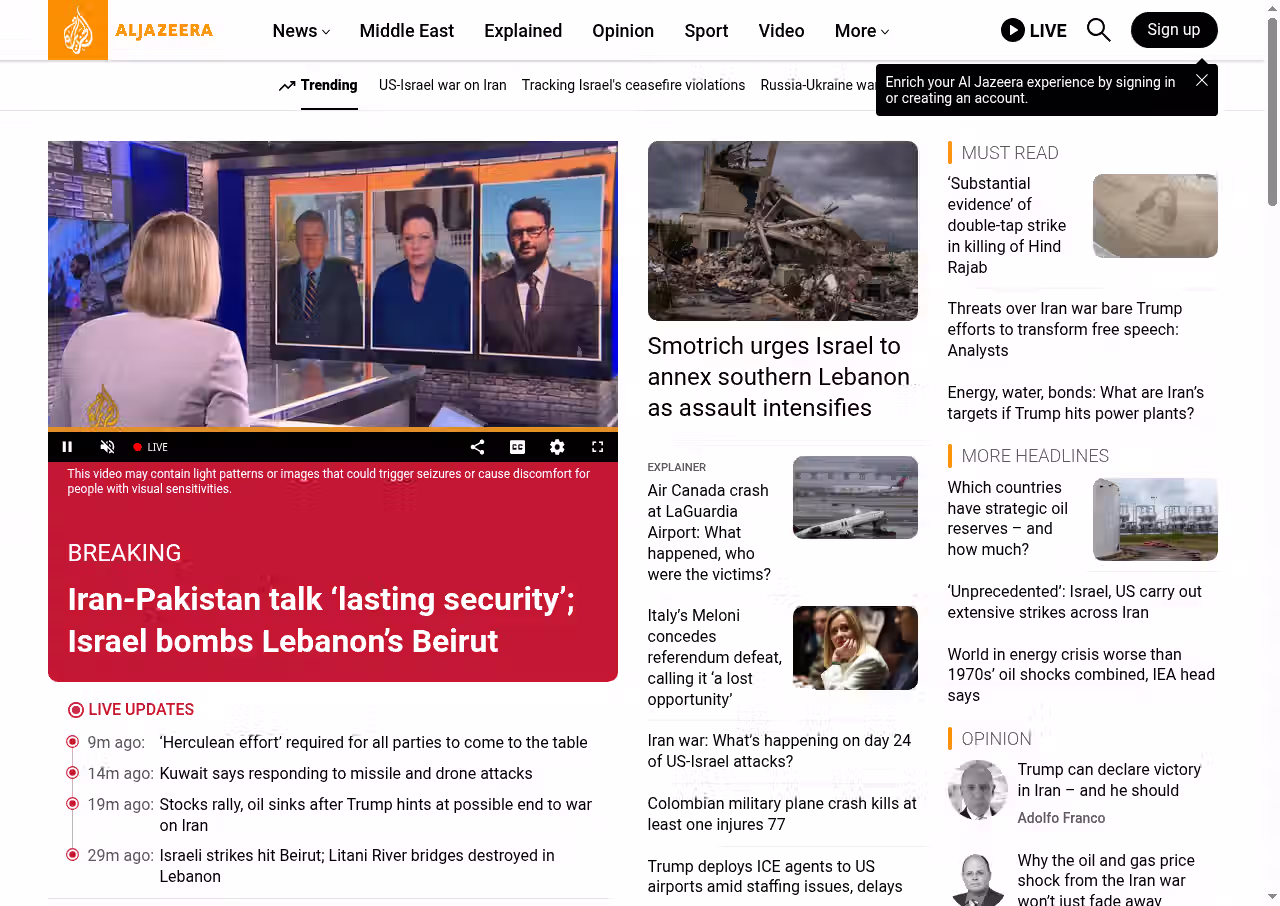
Task: Go to the Opinion section
Action: point(622,31)
